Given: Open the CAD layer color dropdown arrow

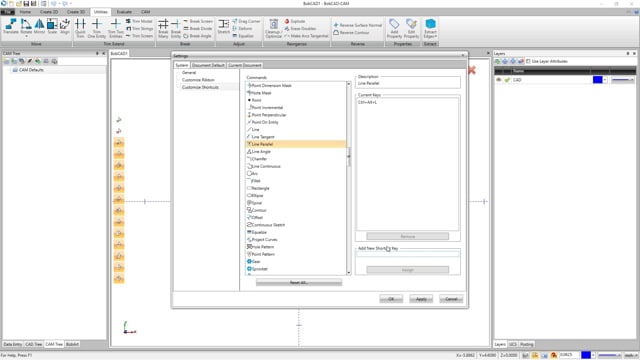Looking at the screenshot, I should point(605,80).
